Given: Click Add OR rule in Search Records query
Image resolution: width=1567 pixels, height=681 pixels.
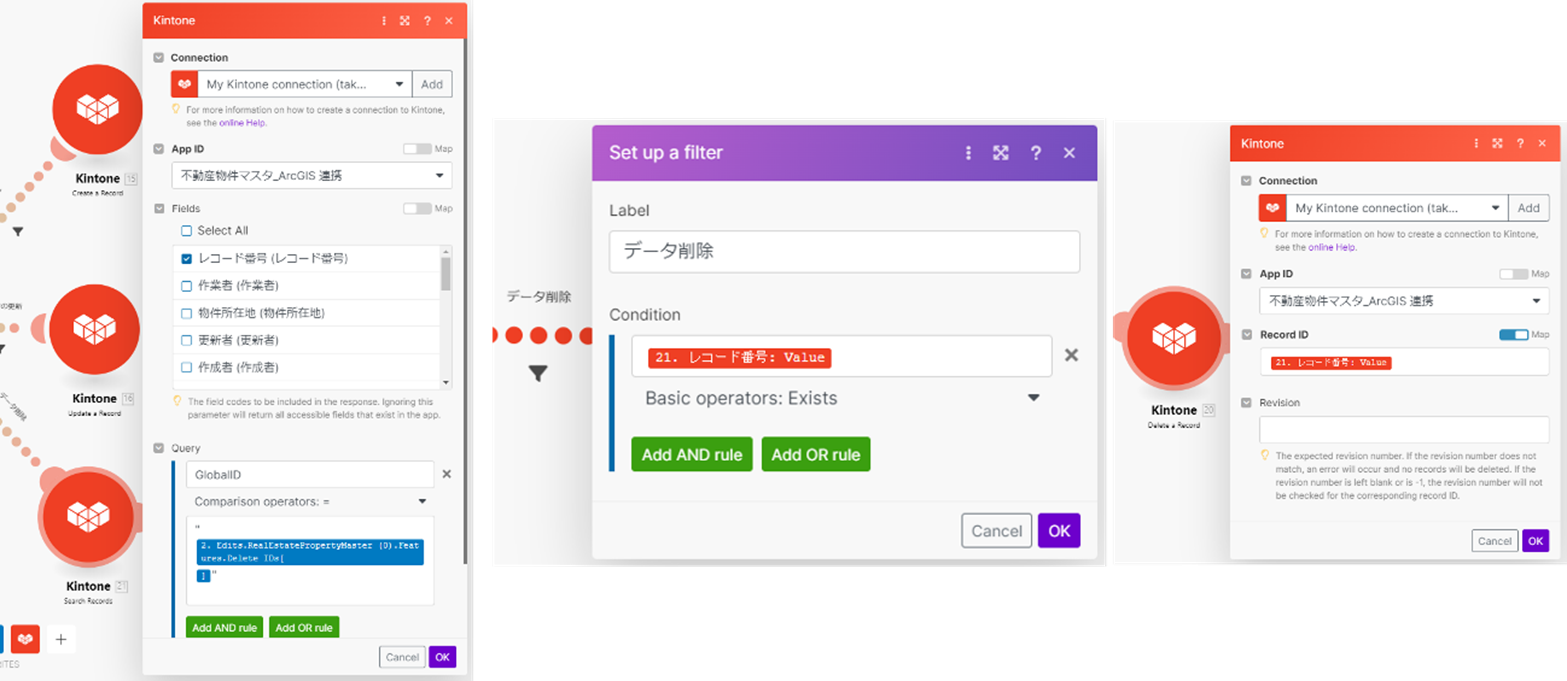Looking at the screenshot, I should pos(304,628).
